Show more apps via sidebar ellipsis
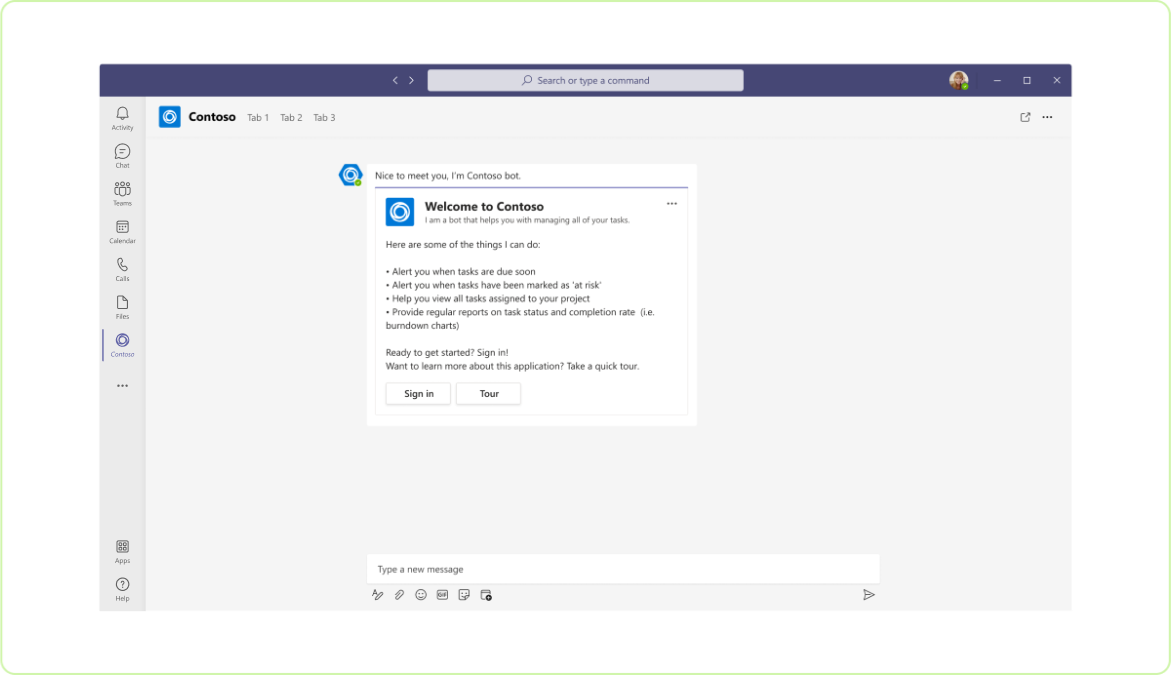The width and height of the screenshot is (1171, 675). [122, 386]
